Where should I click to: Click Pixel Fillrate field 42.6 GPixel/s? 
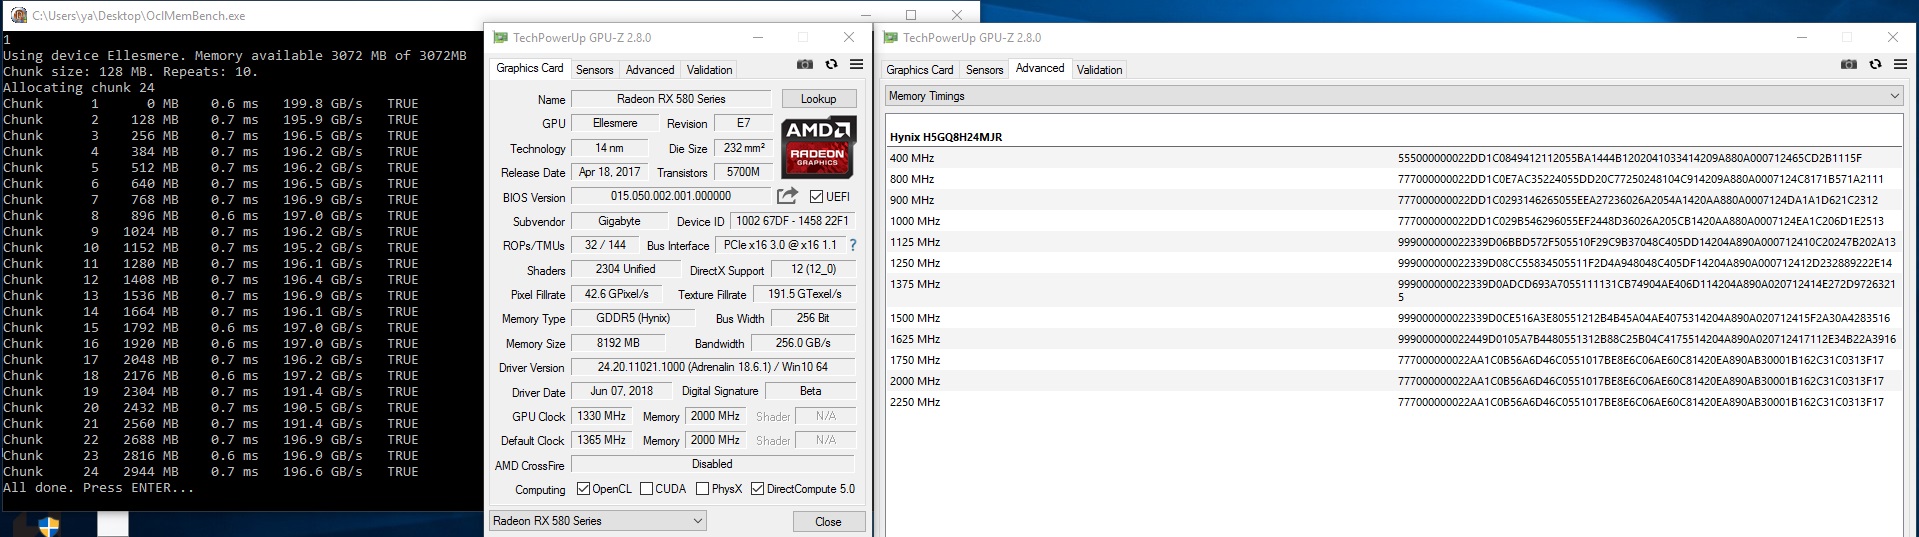pos(617,294)
